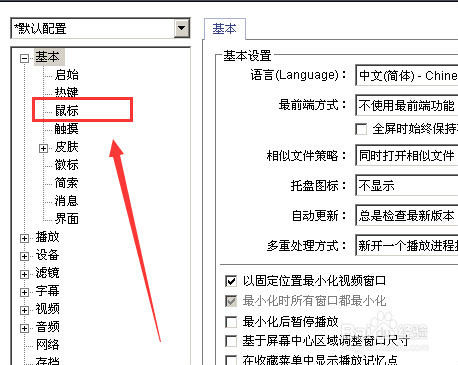Select 滤镜 category in tree
458x365 pixels.
coord(48,273)
